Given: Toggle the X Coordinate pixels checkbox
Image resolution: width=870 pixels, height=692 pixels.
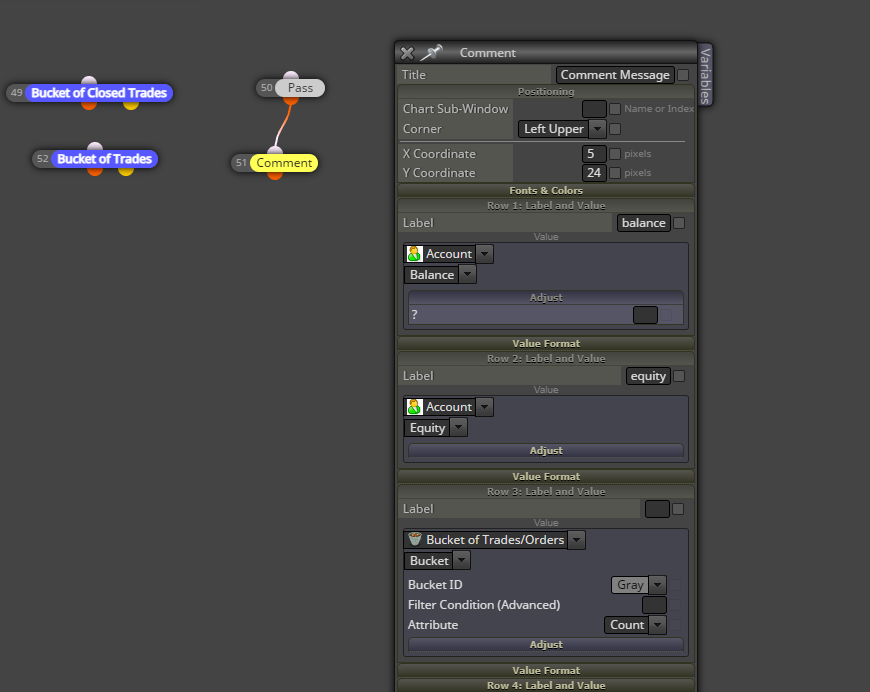Looking at the screenshot, I should pyautogui.click(x=615, y=154).
